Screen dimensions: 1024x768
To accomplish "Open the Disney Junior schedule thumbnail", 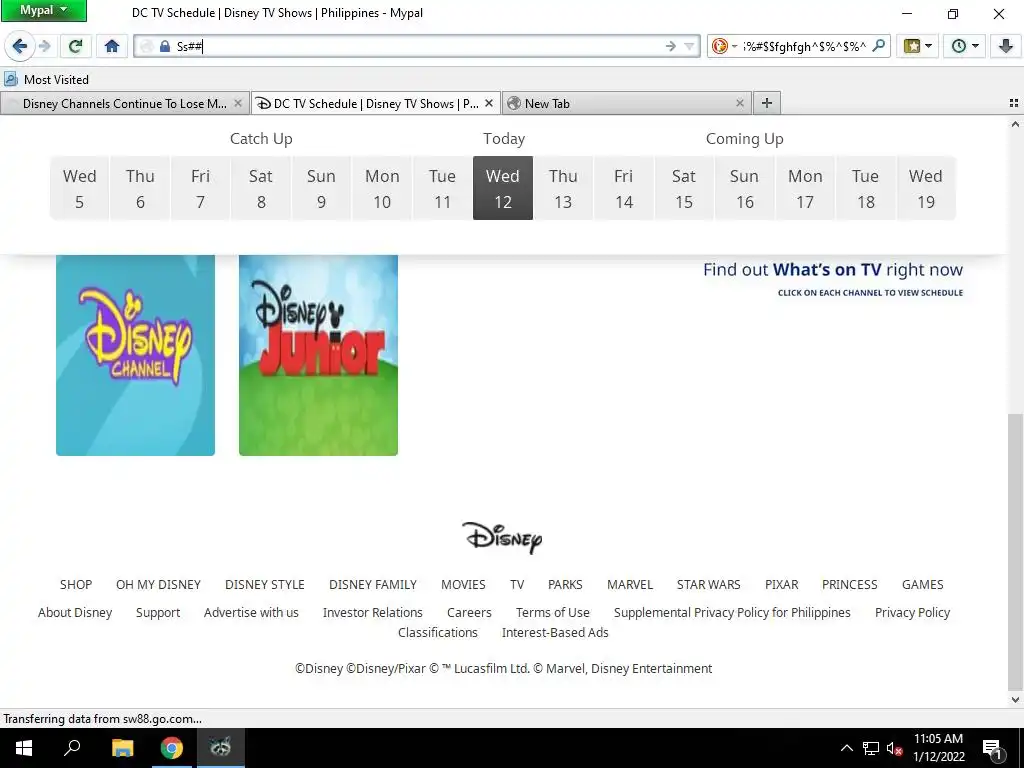I will (x=318, y=355).
